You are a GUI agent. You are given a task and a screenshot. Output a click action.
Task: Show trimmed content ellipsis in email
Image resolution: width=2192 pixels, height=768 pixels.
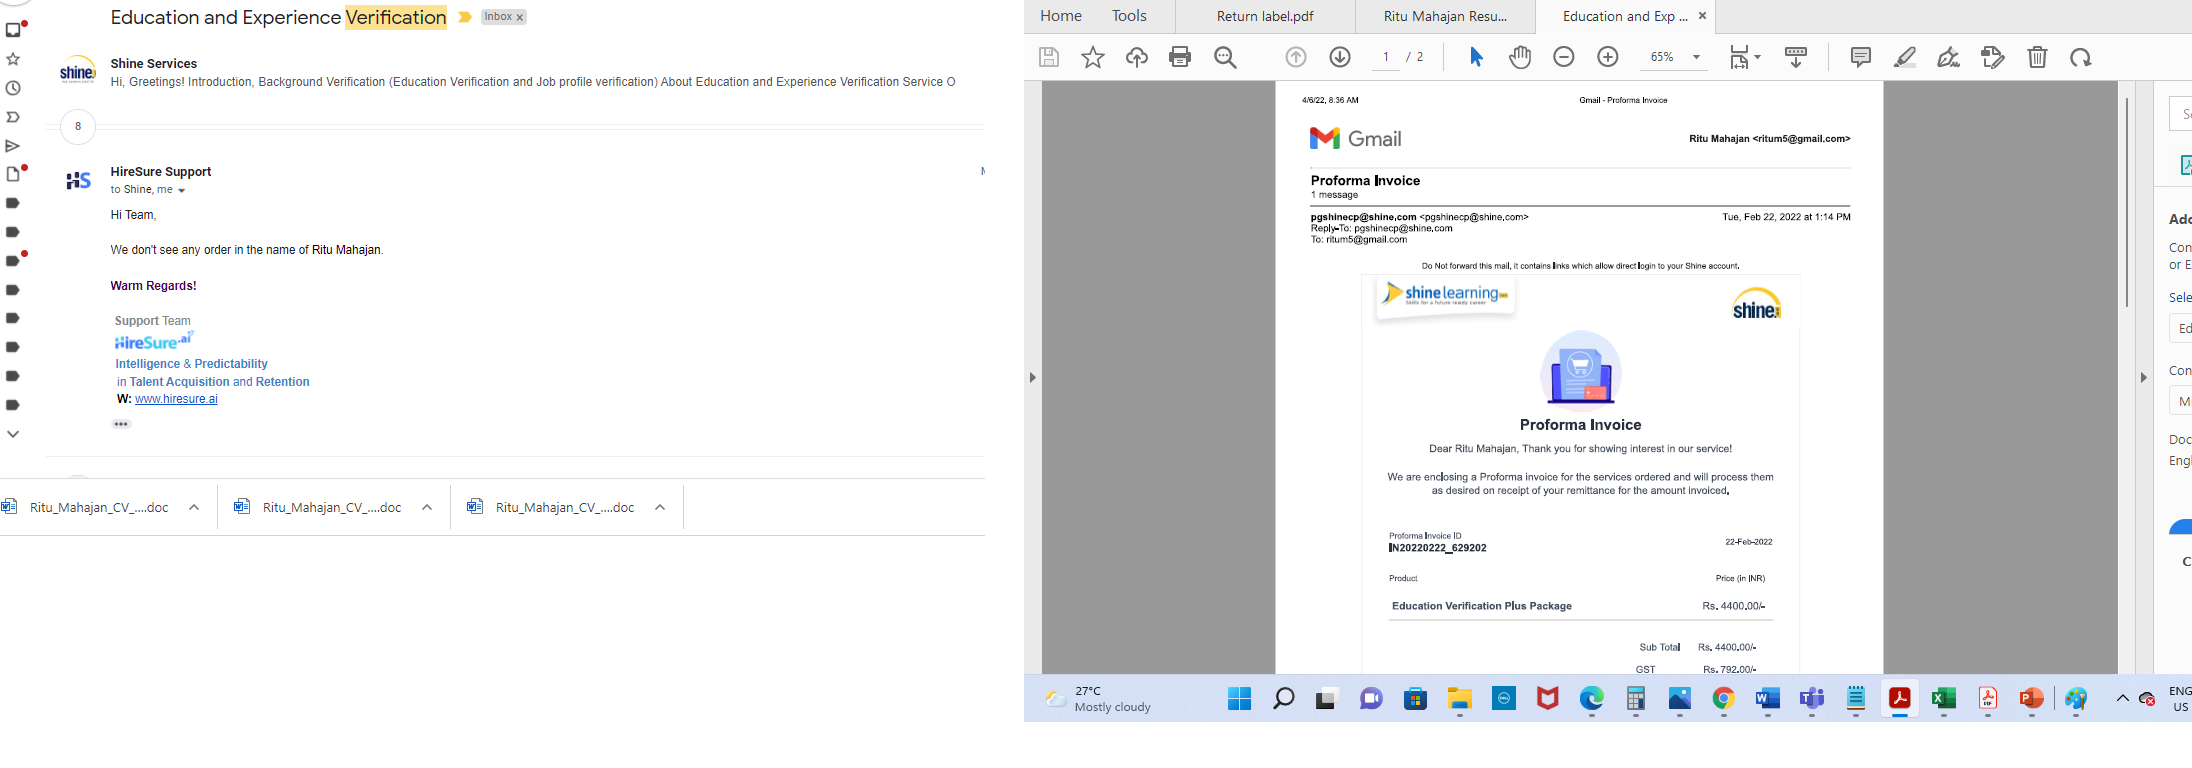[121, 424]
